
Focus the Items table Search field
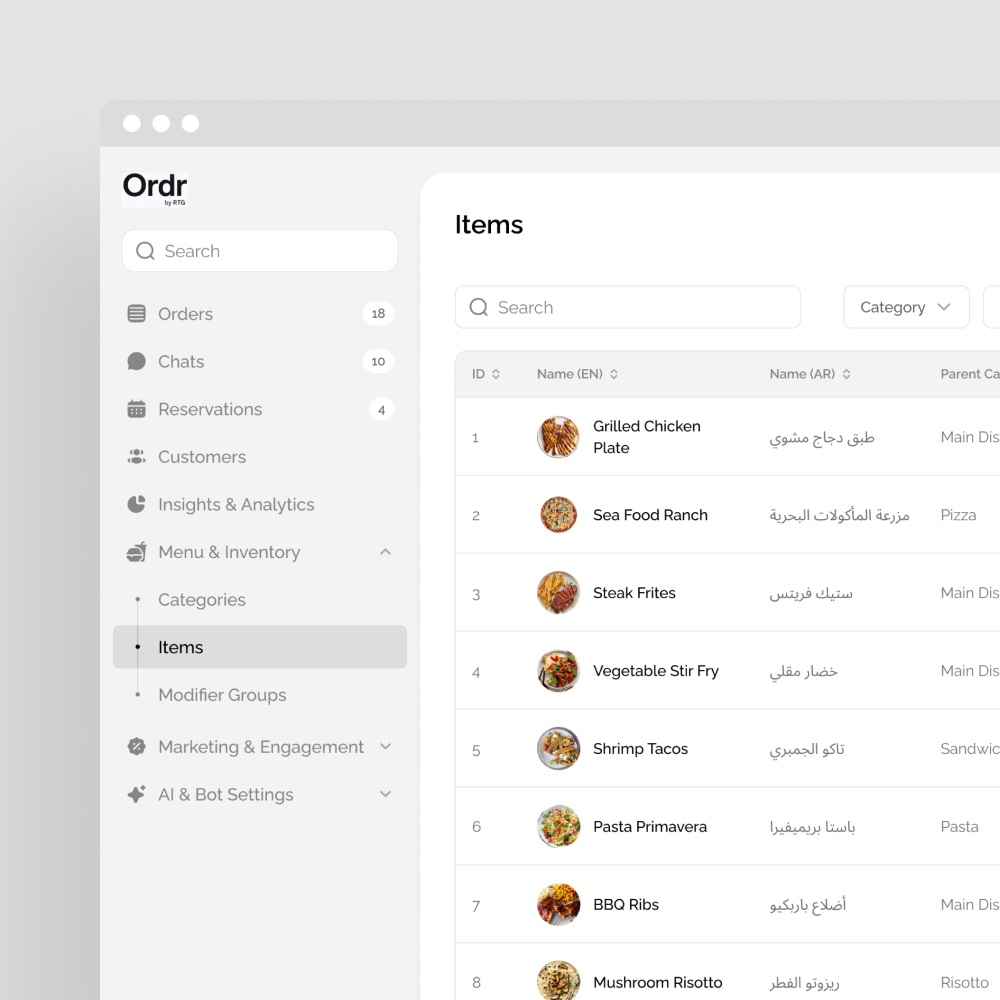(x=628, y=307)
